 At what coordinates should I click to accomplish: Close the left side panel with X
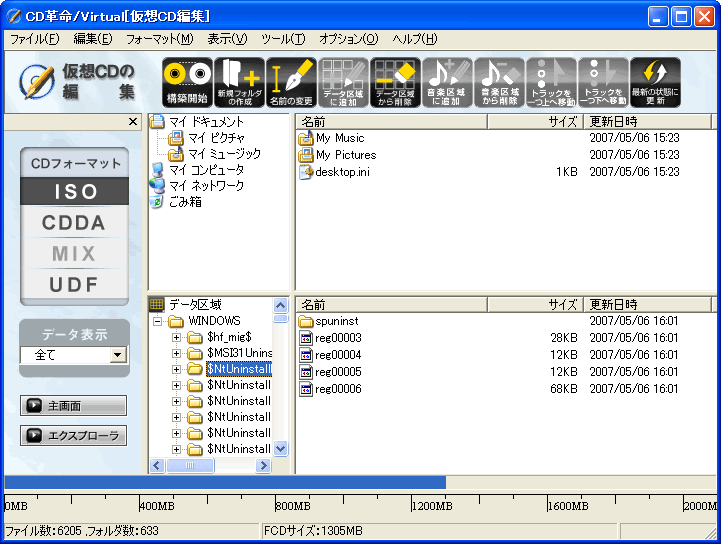point(133,122)
